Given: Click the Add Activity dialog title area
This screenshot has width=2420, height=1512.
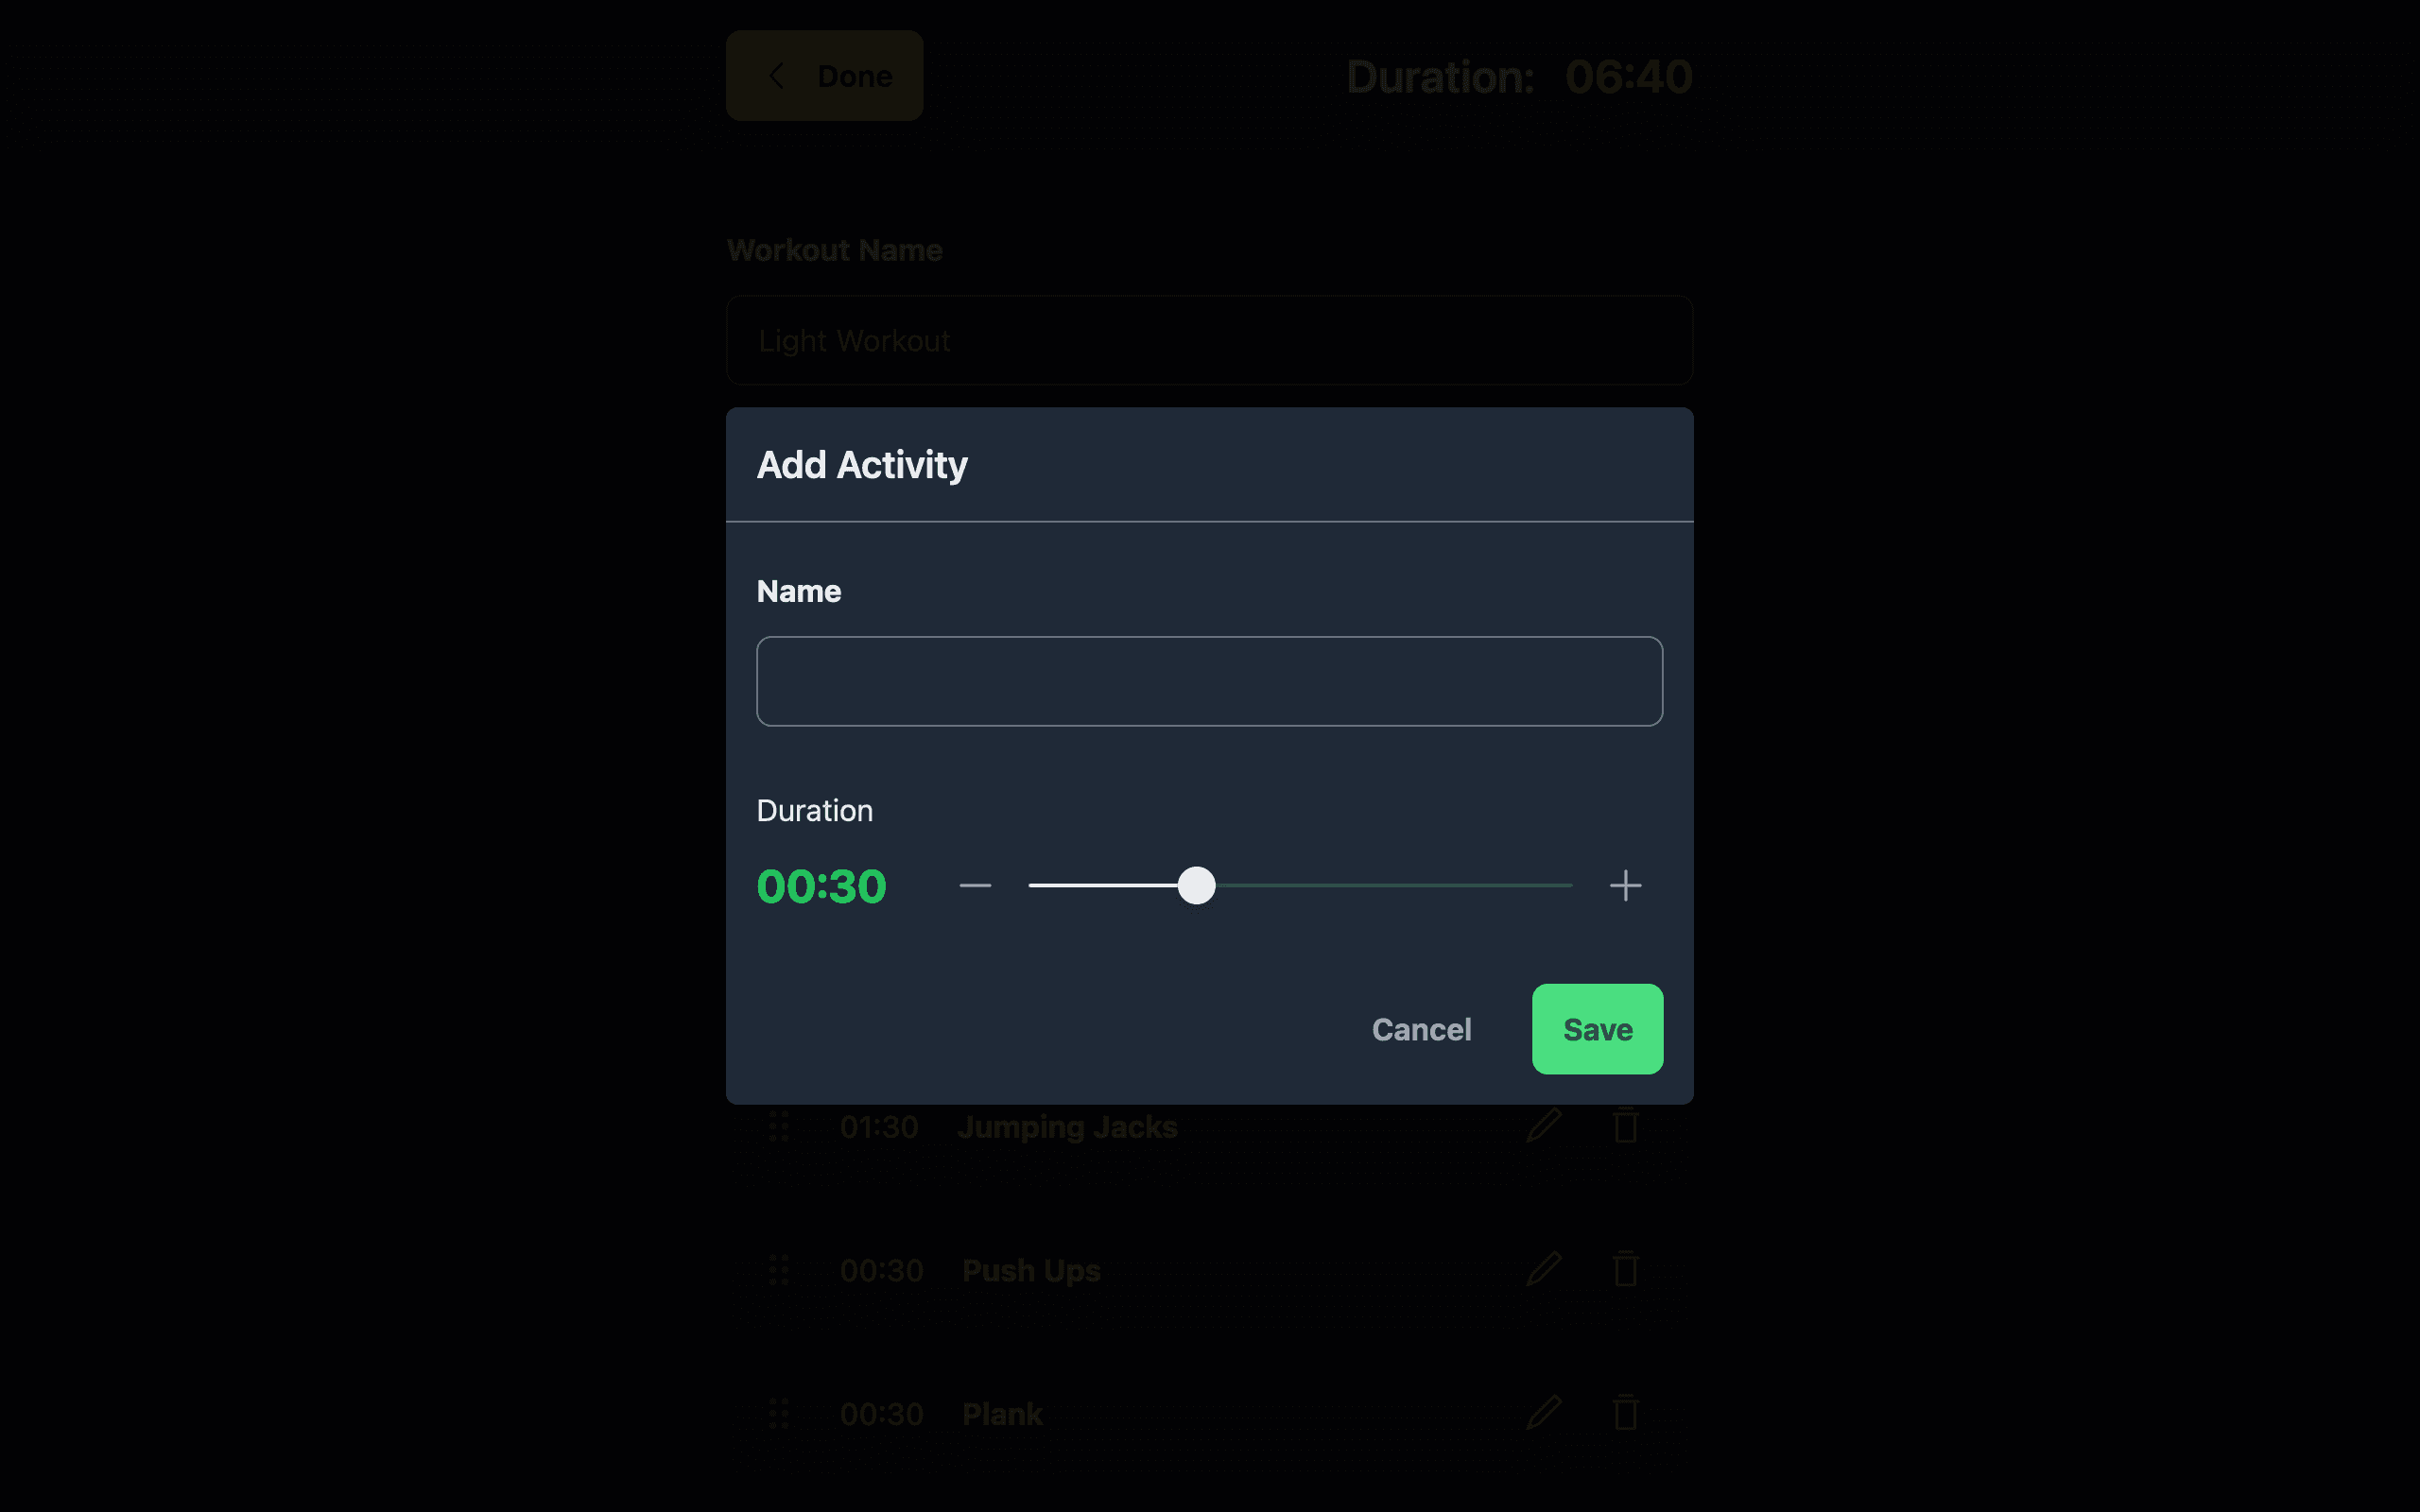Looking at the screenshot, I should click(860, 463).
